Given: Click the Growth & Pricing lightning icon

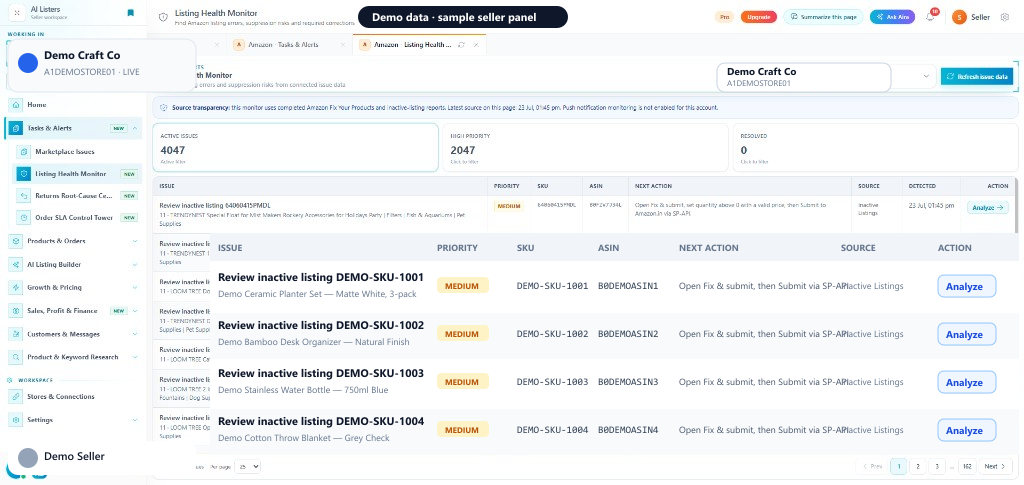Looking at the screenshot, I should tap(15, 287).
